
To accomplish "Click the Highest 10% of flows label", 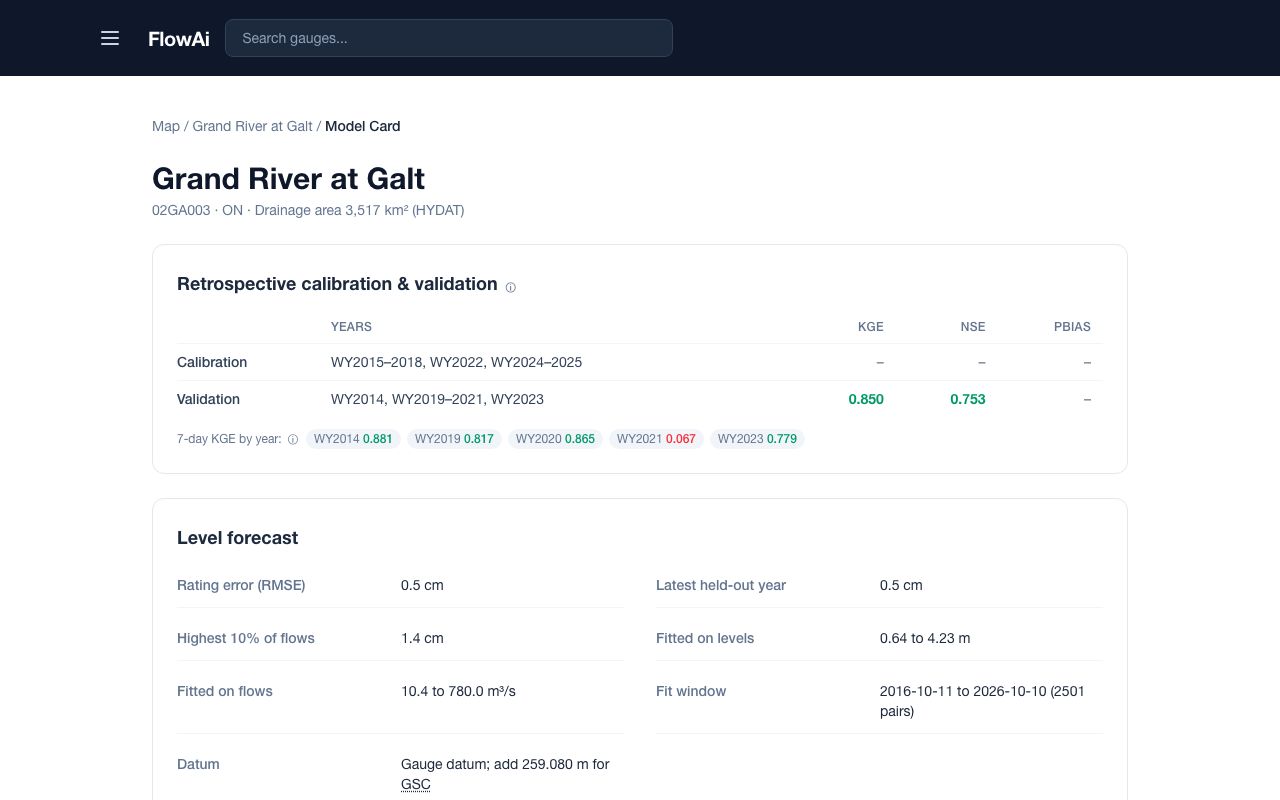I will pyautogui.click(x=246, y=638).
